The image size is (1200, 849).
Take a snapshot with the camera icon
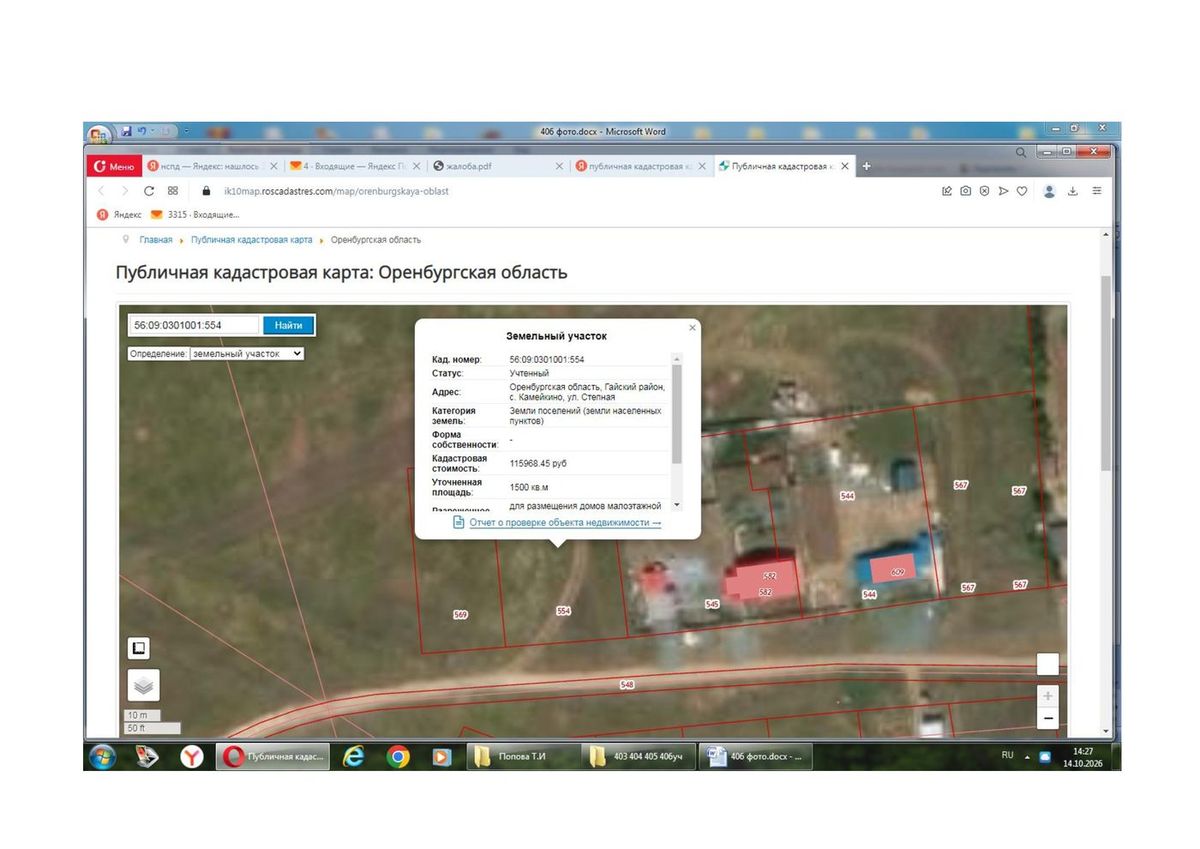click(x=965, y=191)
